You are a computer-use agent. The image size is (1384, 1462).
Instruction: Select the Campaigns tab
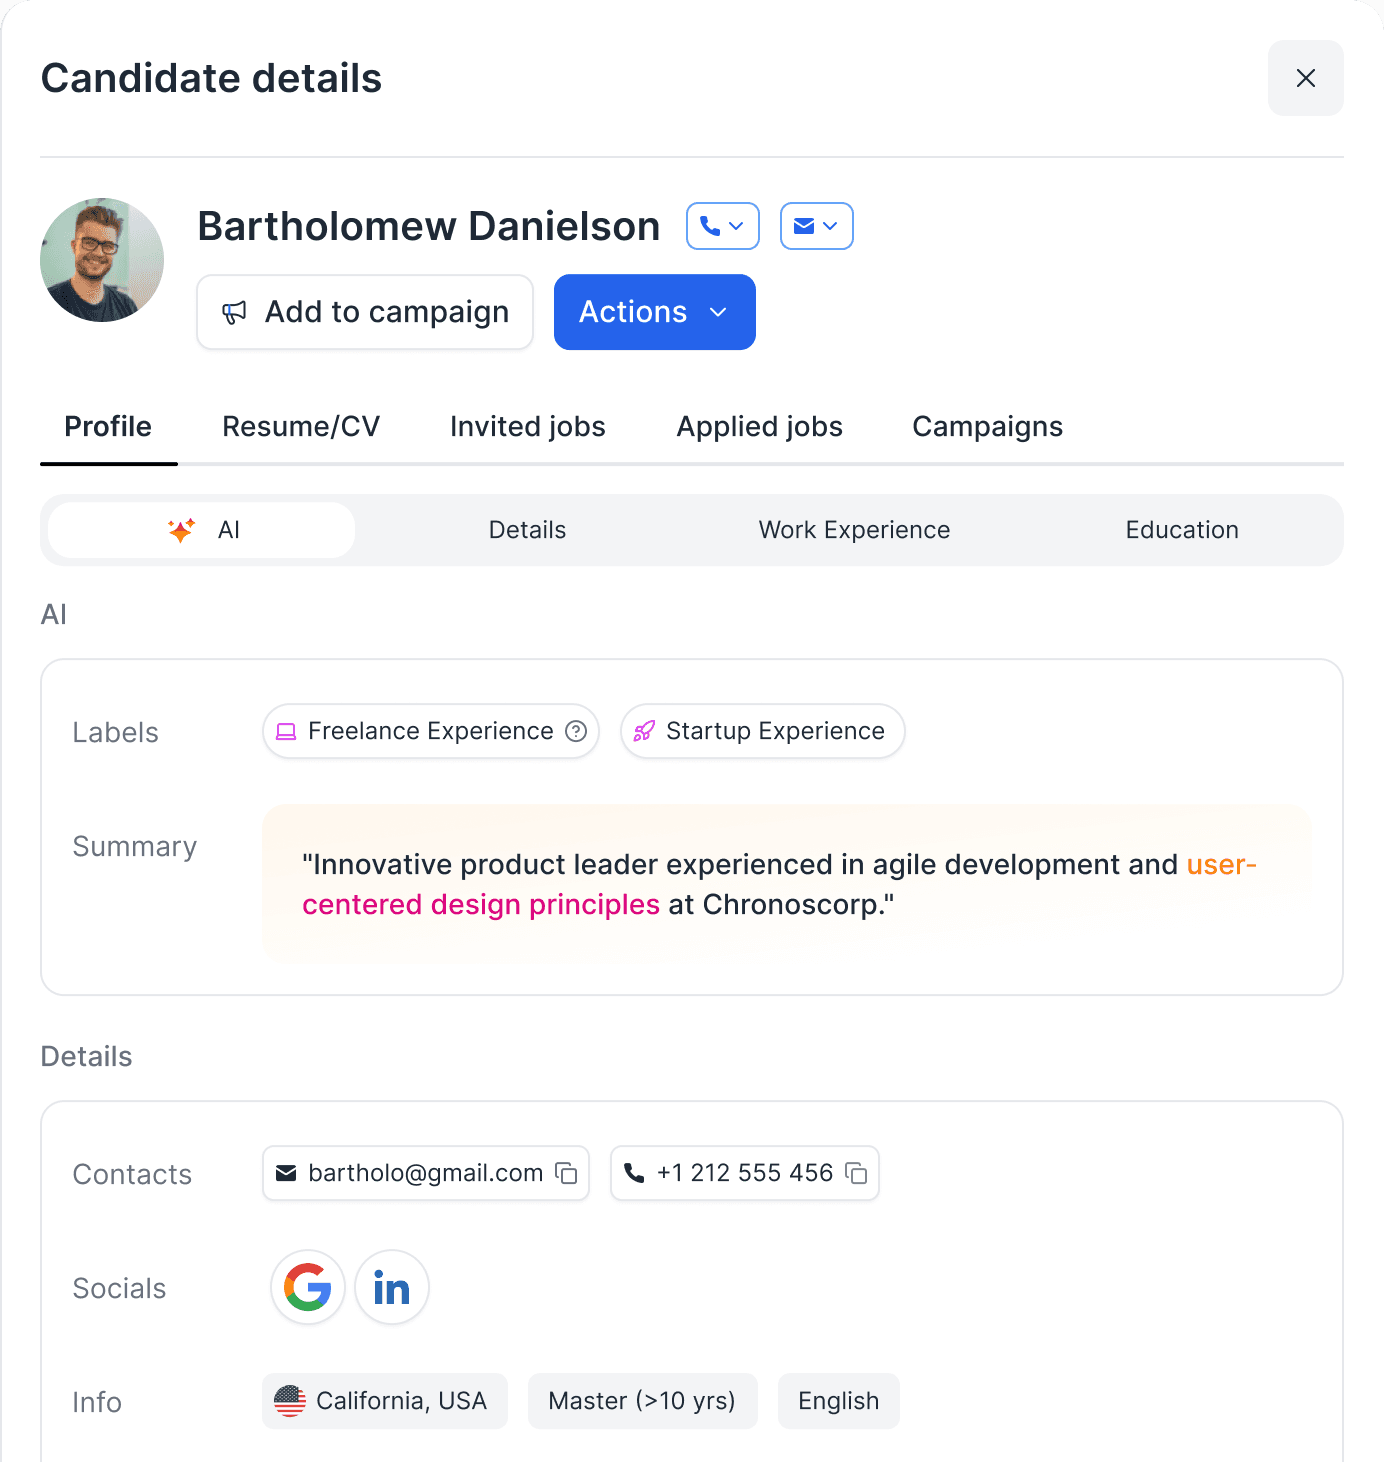coord(987,427)
